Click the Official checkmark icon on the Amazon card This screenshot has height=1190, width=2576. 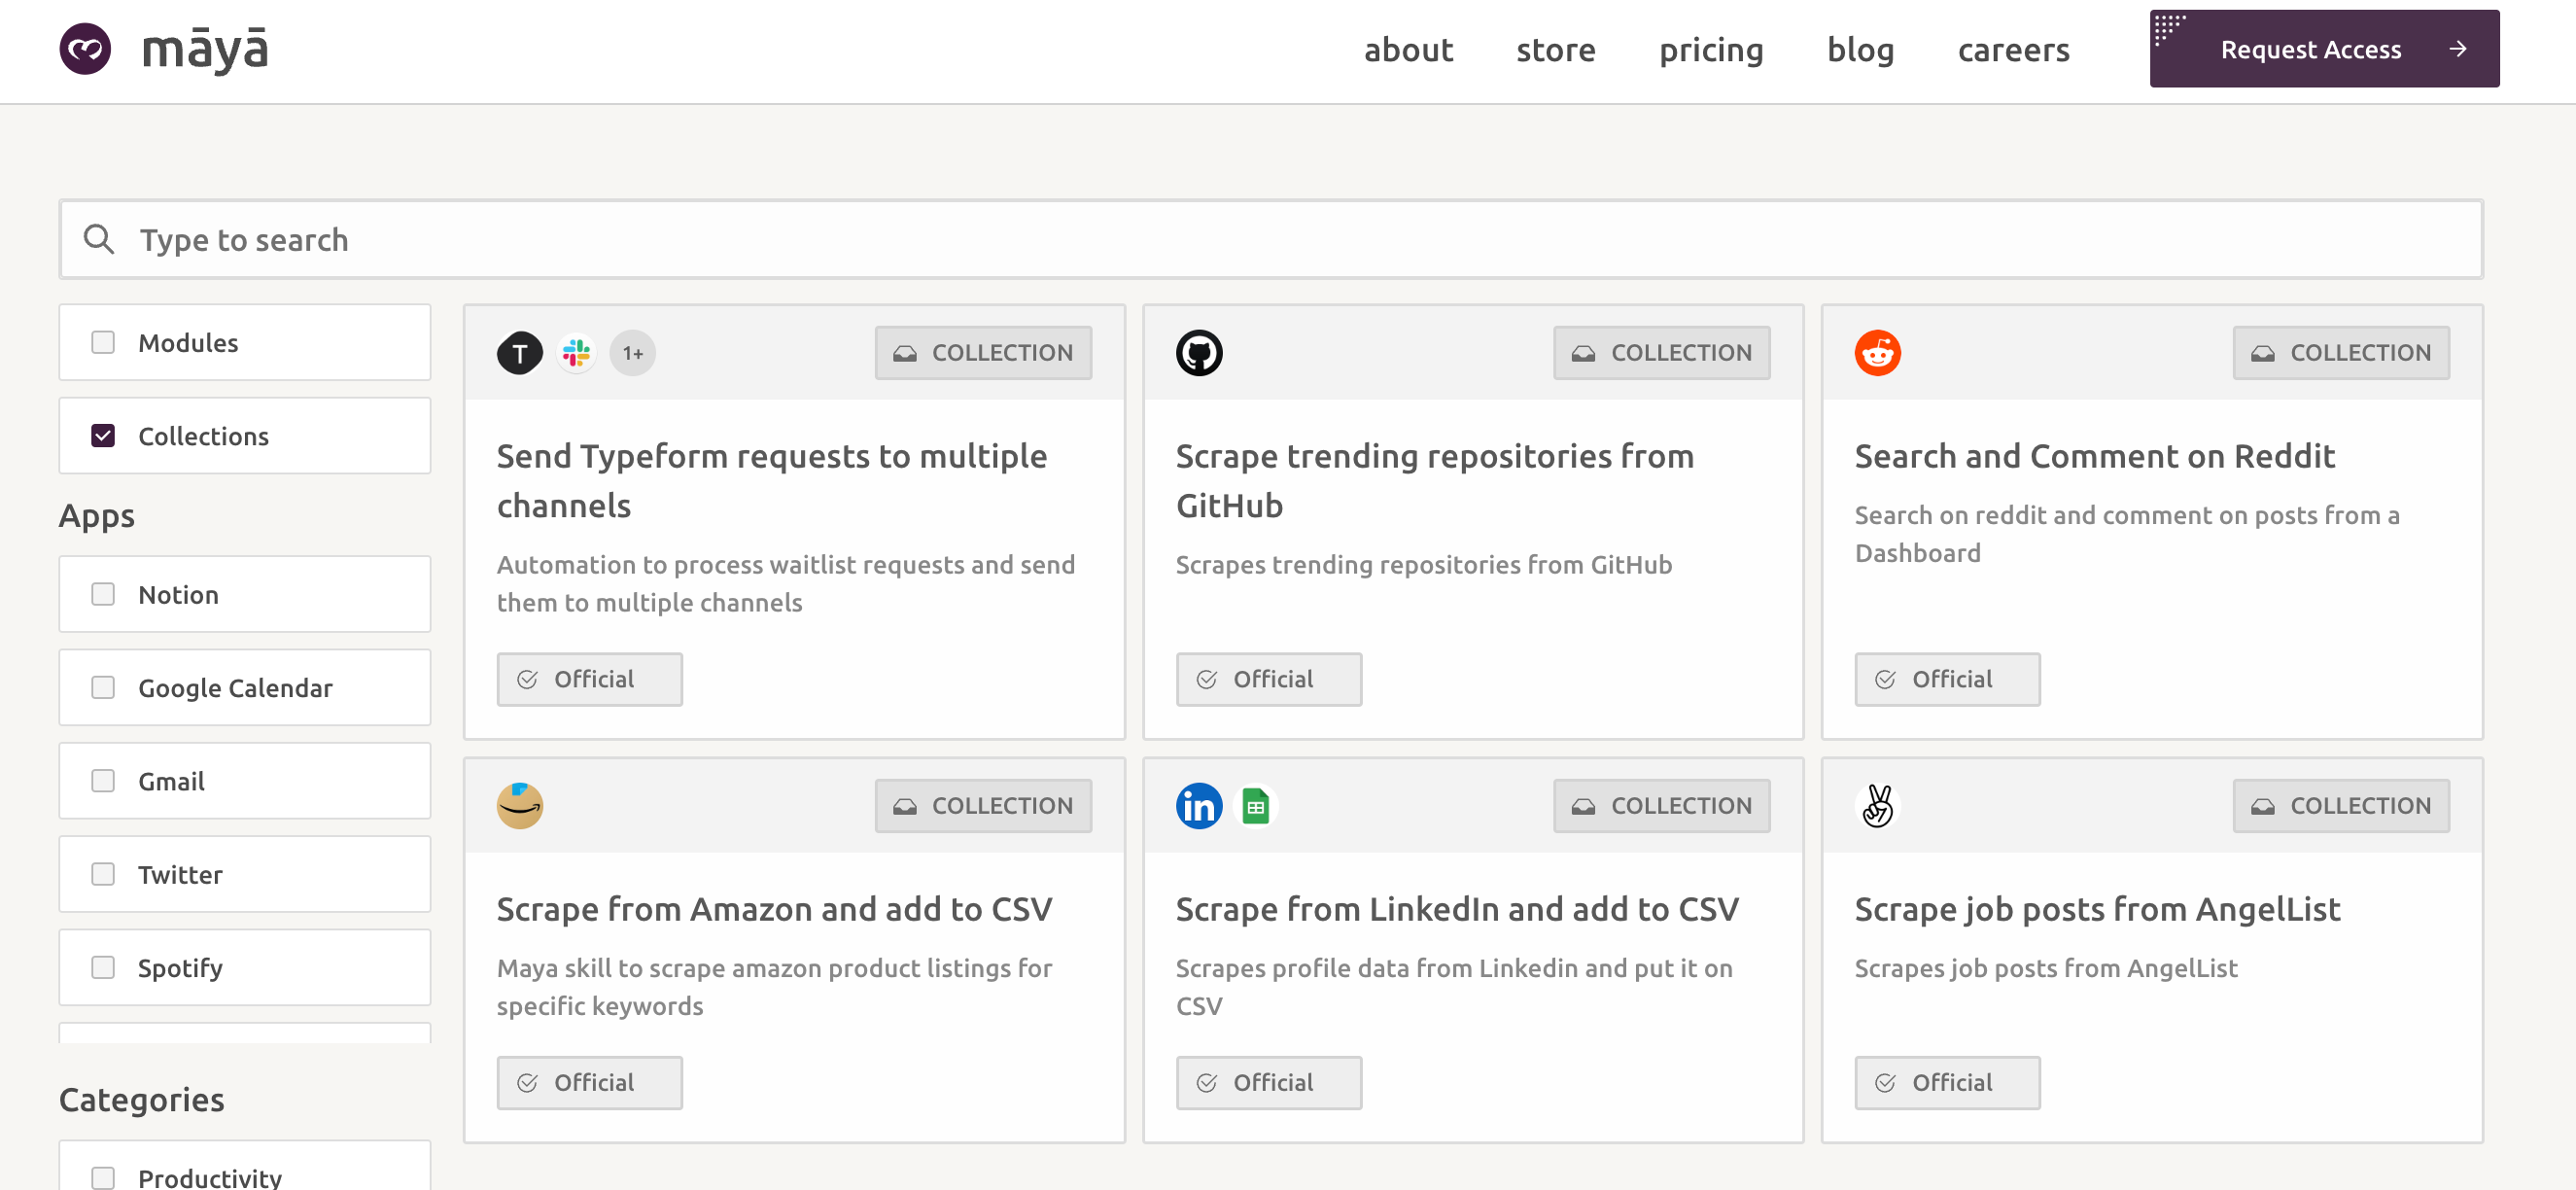point(527,1083)
